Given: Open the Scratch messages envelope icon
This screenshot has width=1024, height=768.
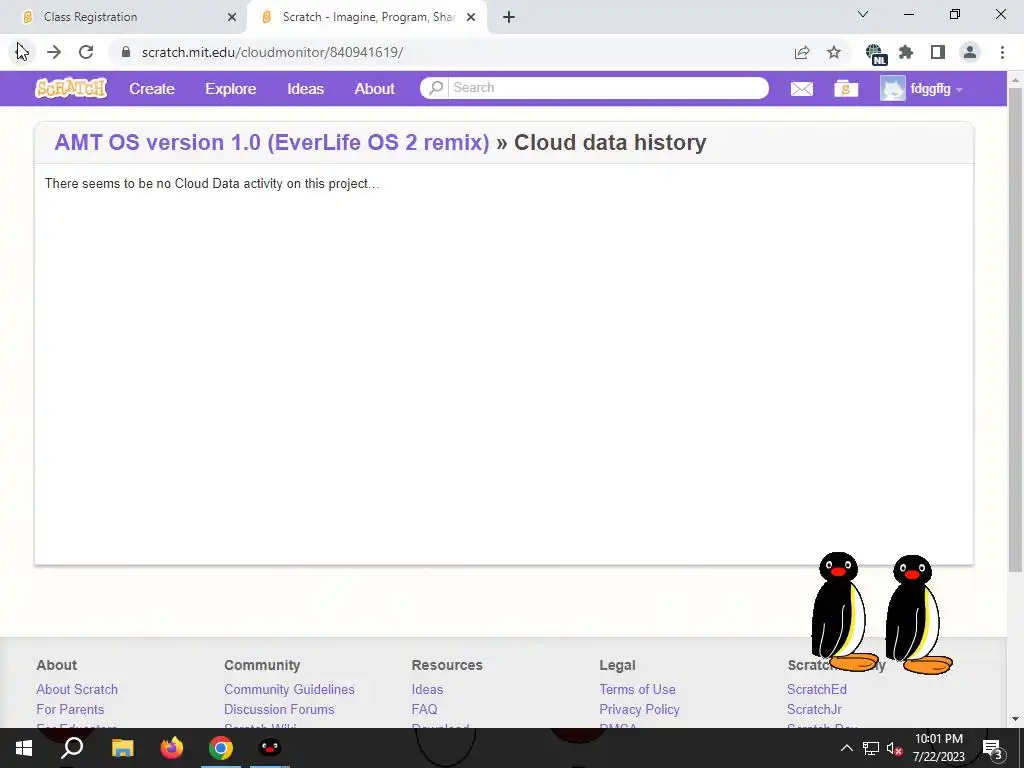Looking at the screenshot, I should point(801,89).
